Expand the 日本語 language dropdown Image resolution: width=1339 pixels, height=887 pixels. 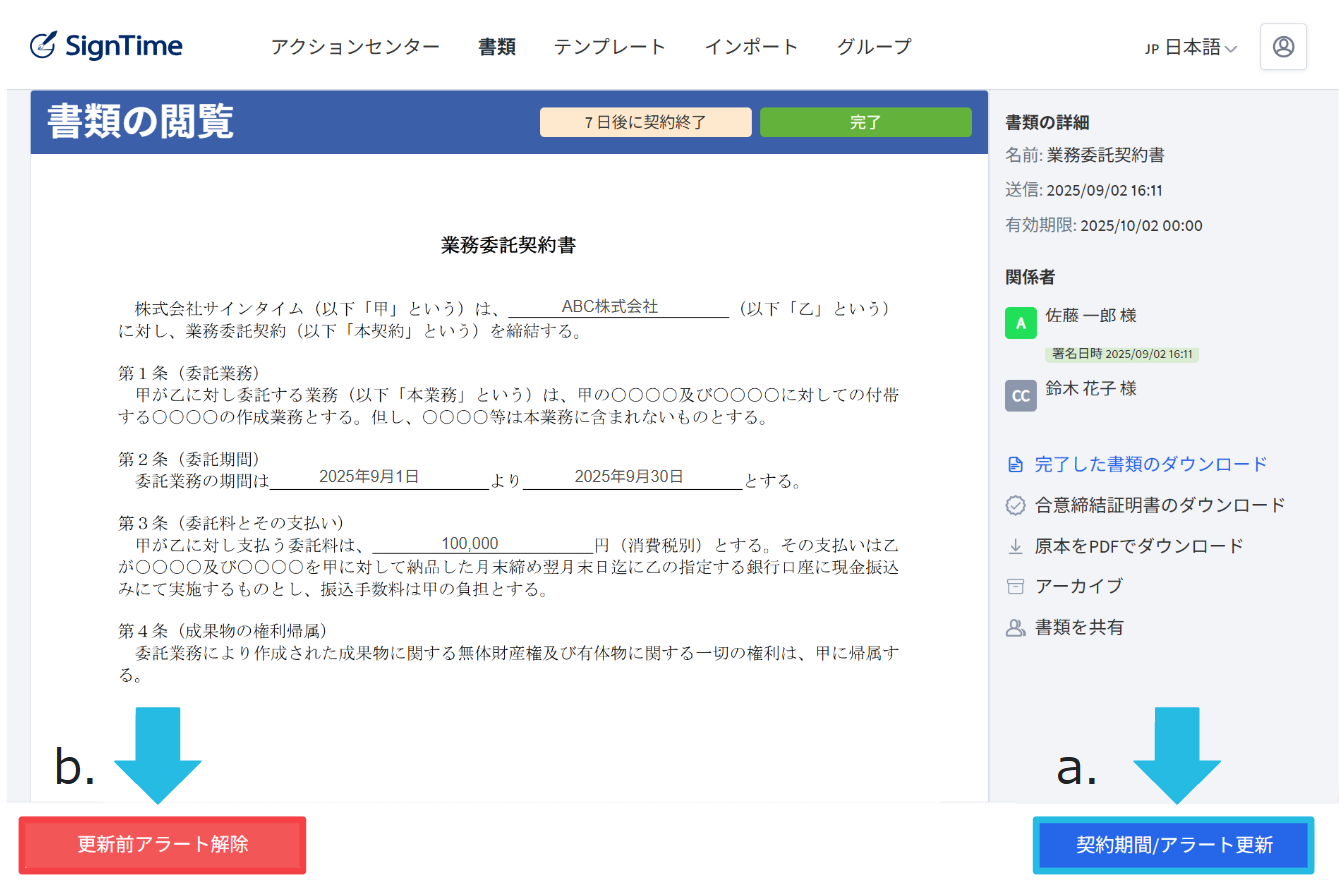pos(1192,47)
